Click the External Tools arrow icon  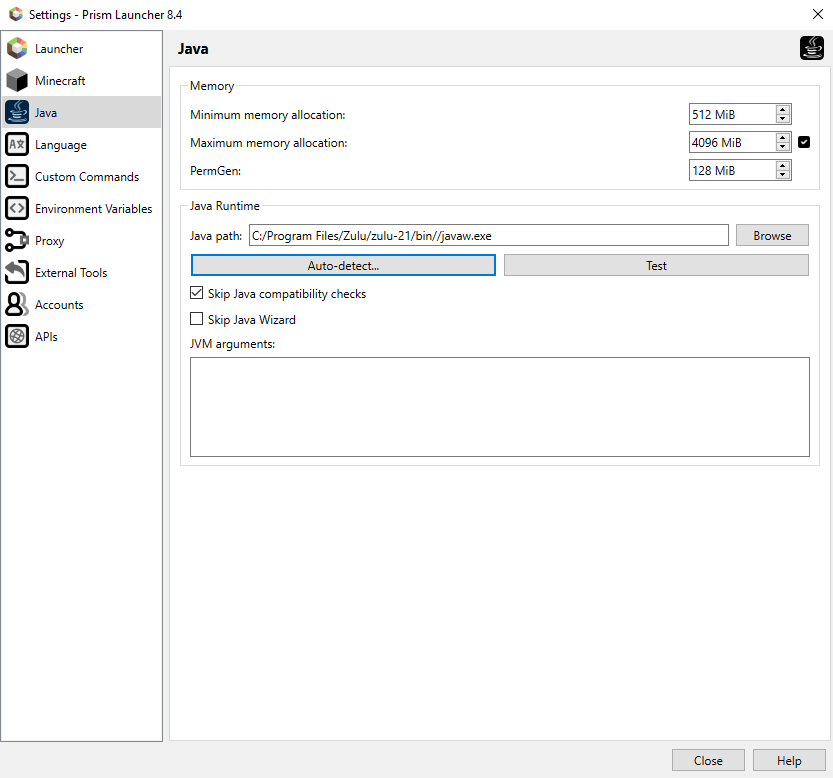pos(17,272)
